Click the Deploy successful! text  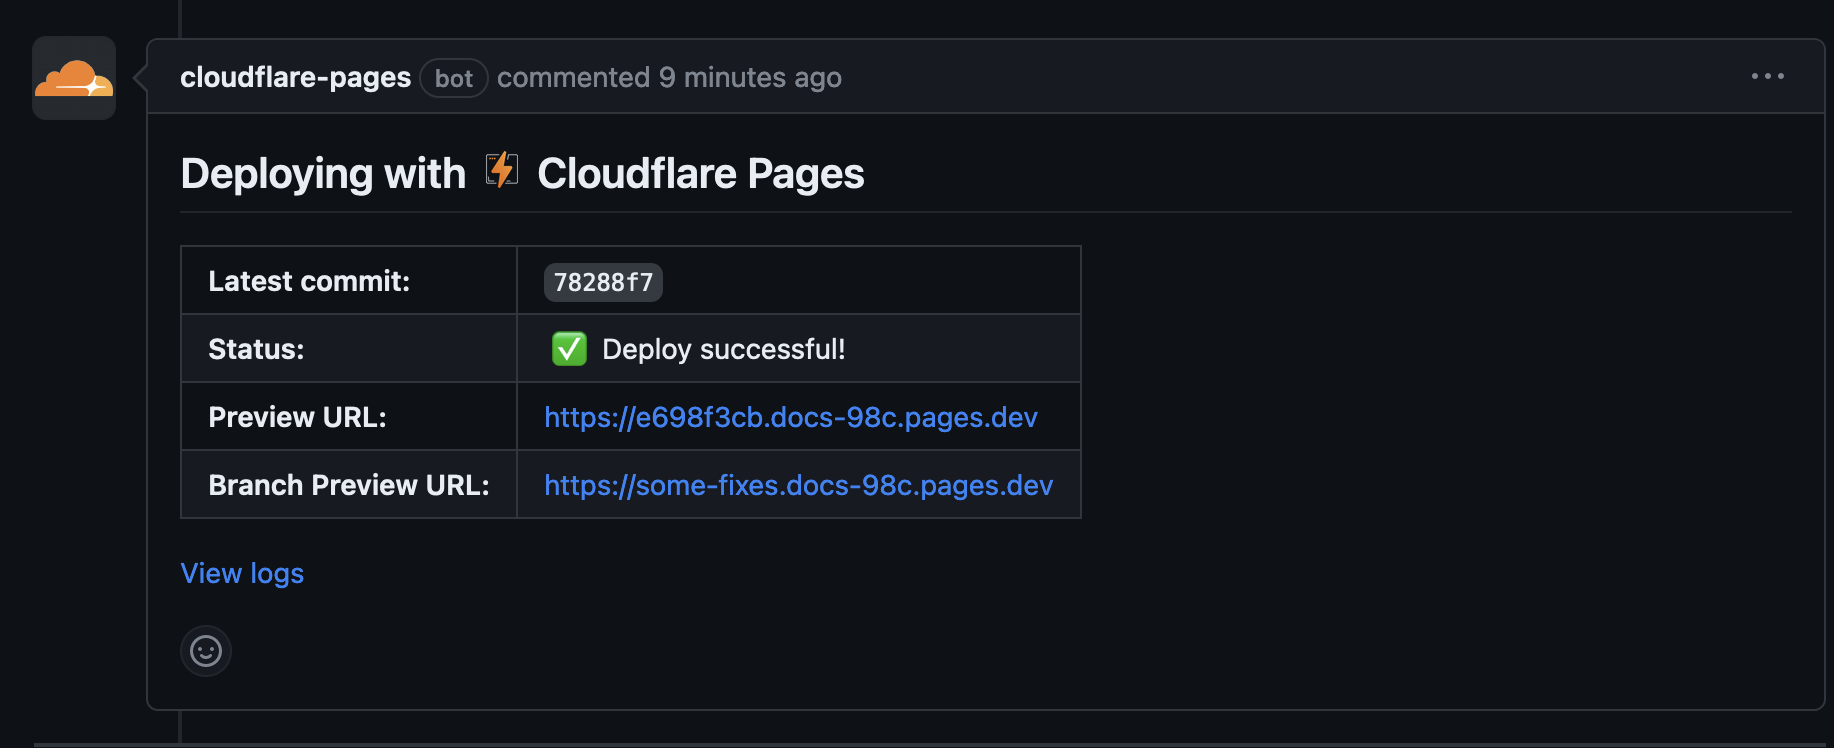[x=723, y=349]
